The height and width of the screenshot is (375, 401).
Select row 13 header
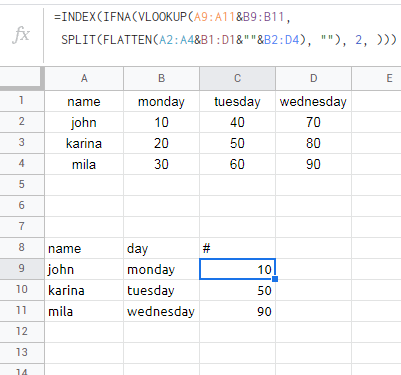point(22,353)
